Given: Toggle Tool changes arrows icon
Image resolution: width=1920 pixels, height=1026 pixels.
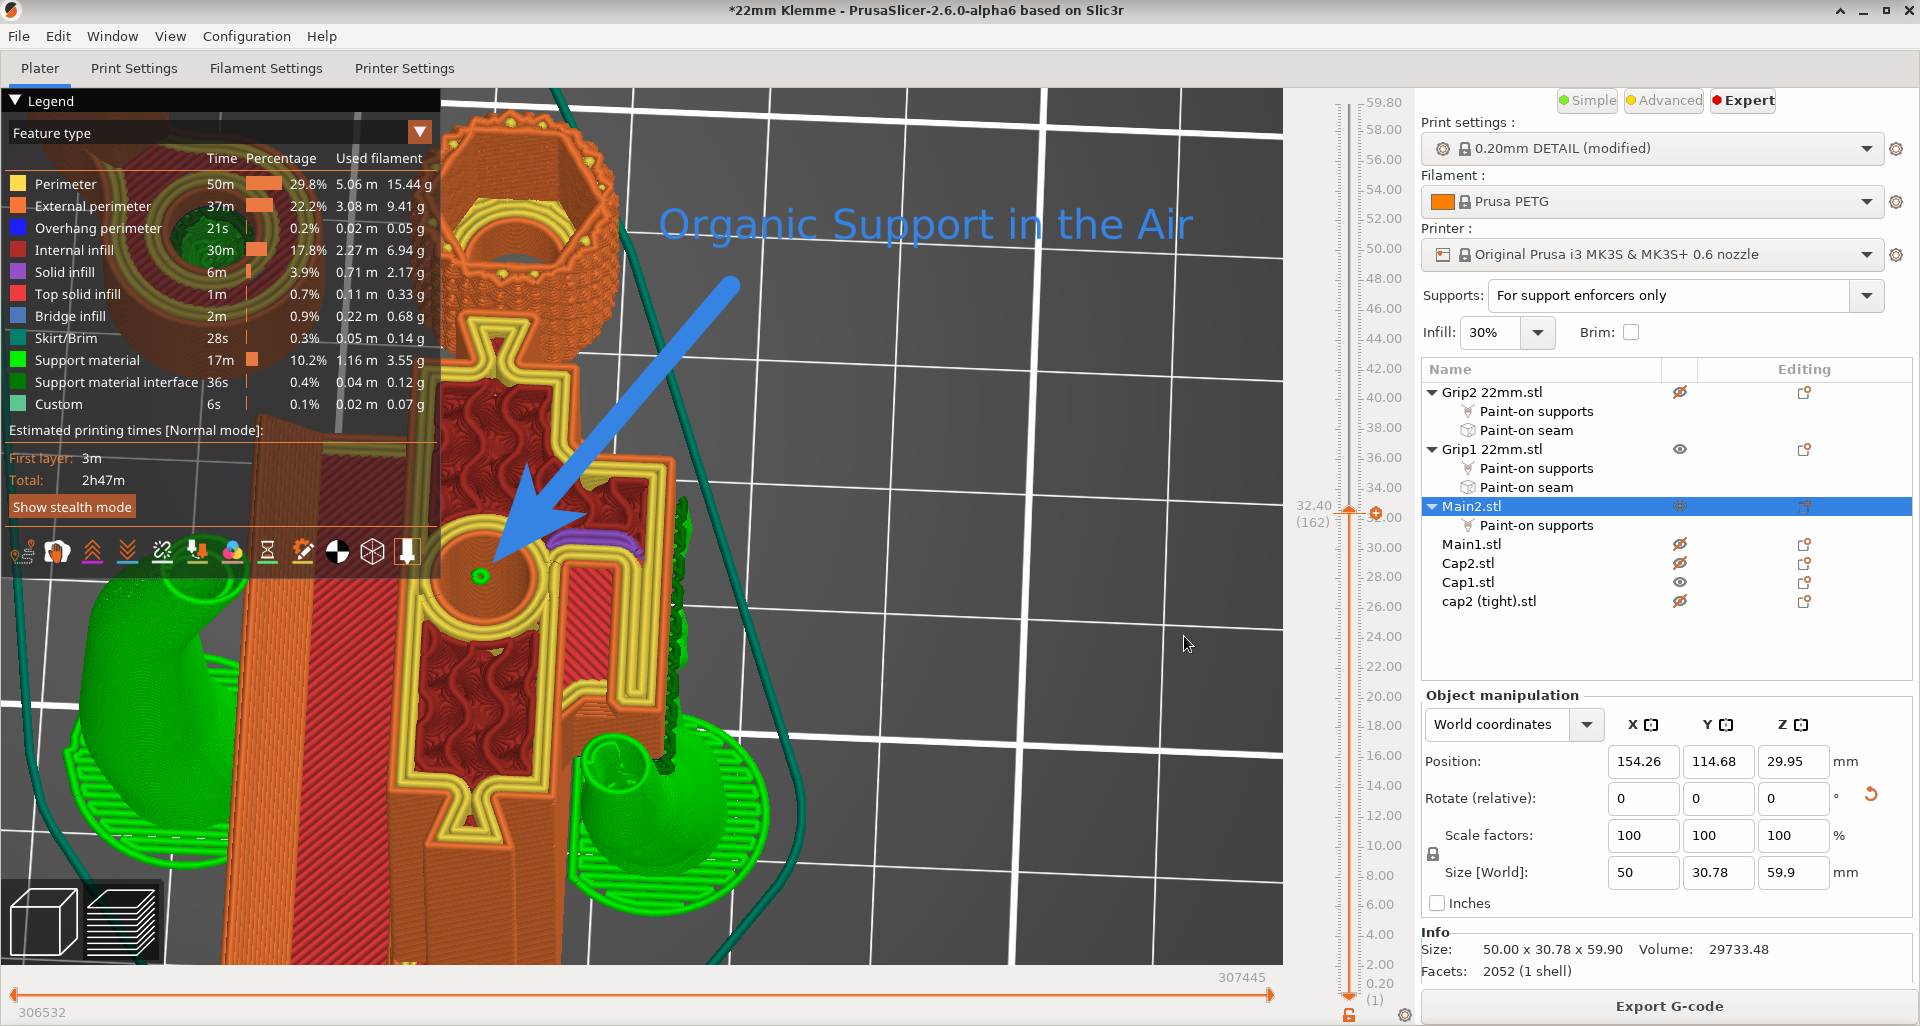Looking at the screenshot, I should tap(197, 551).
